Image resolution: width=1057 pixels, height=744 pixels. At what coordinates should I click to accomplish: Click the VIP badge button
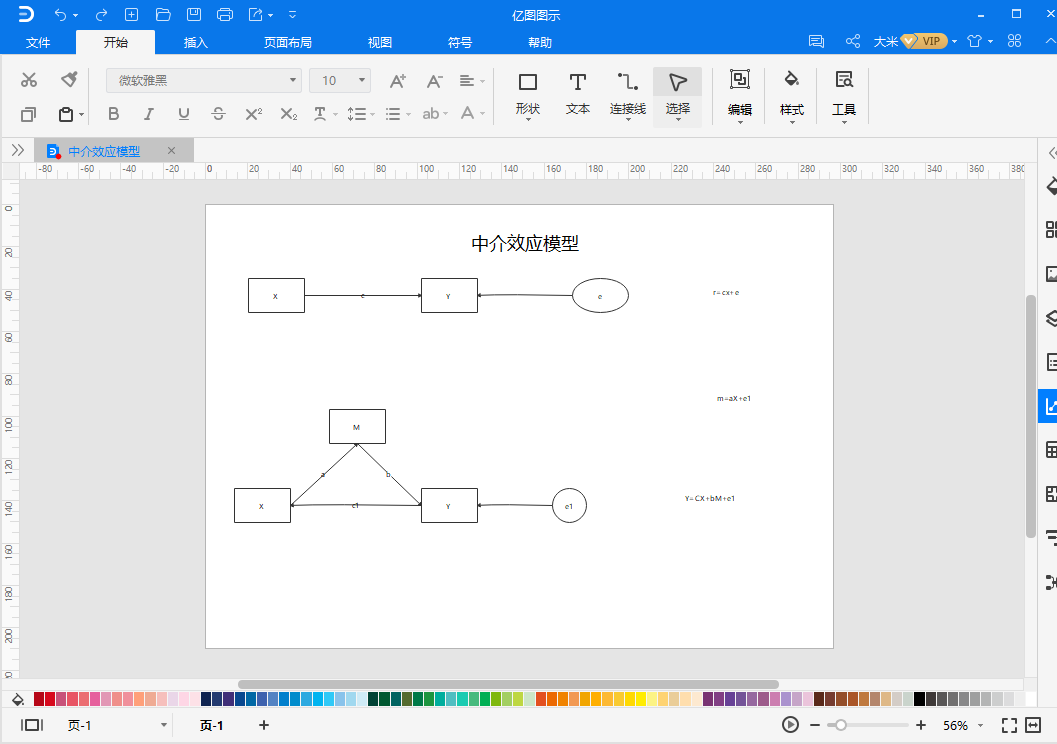point(924,41)
